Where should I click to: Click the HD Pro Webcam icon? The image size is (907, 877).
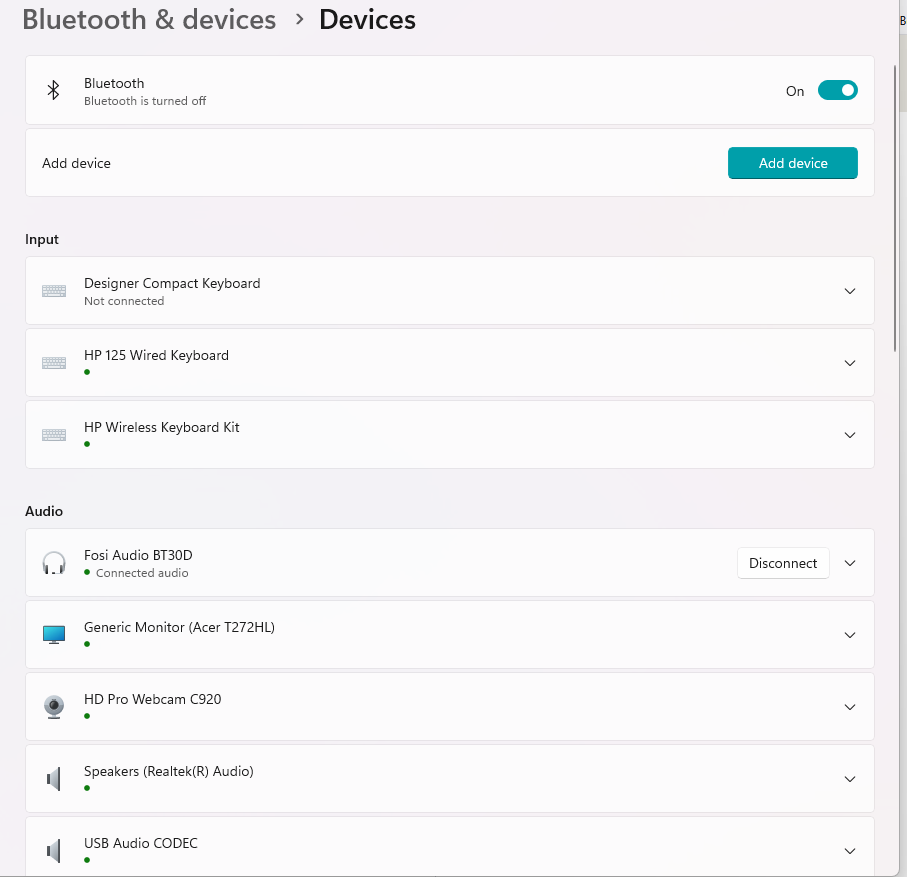[54, 707]
